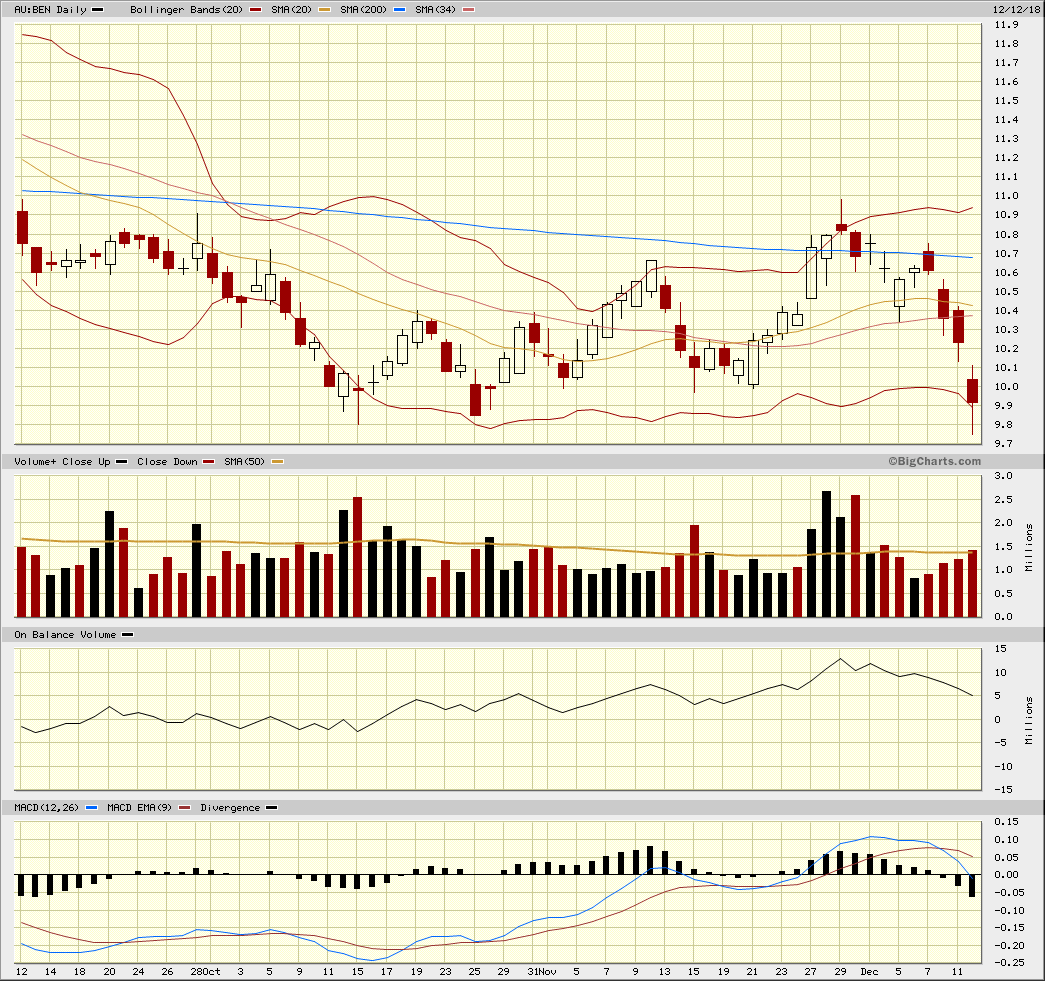This screenshot has height=981, width=1045.
Task: Select the Divergence legend label
Action: pos(230,807)
